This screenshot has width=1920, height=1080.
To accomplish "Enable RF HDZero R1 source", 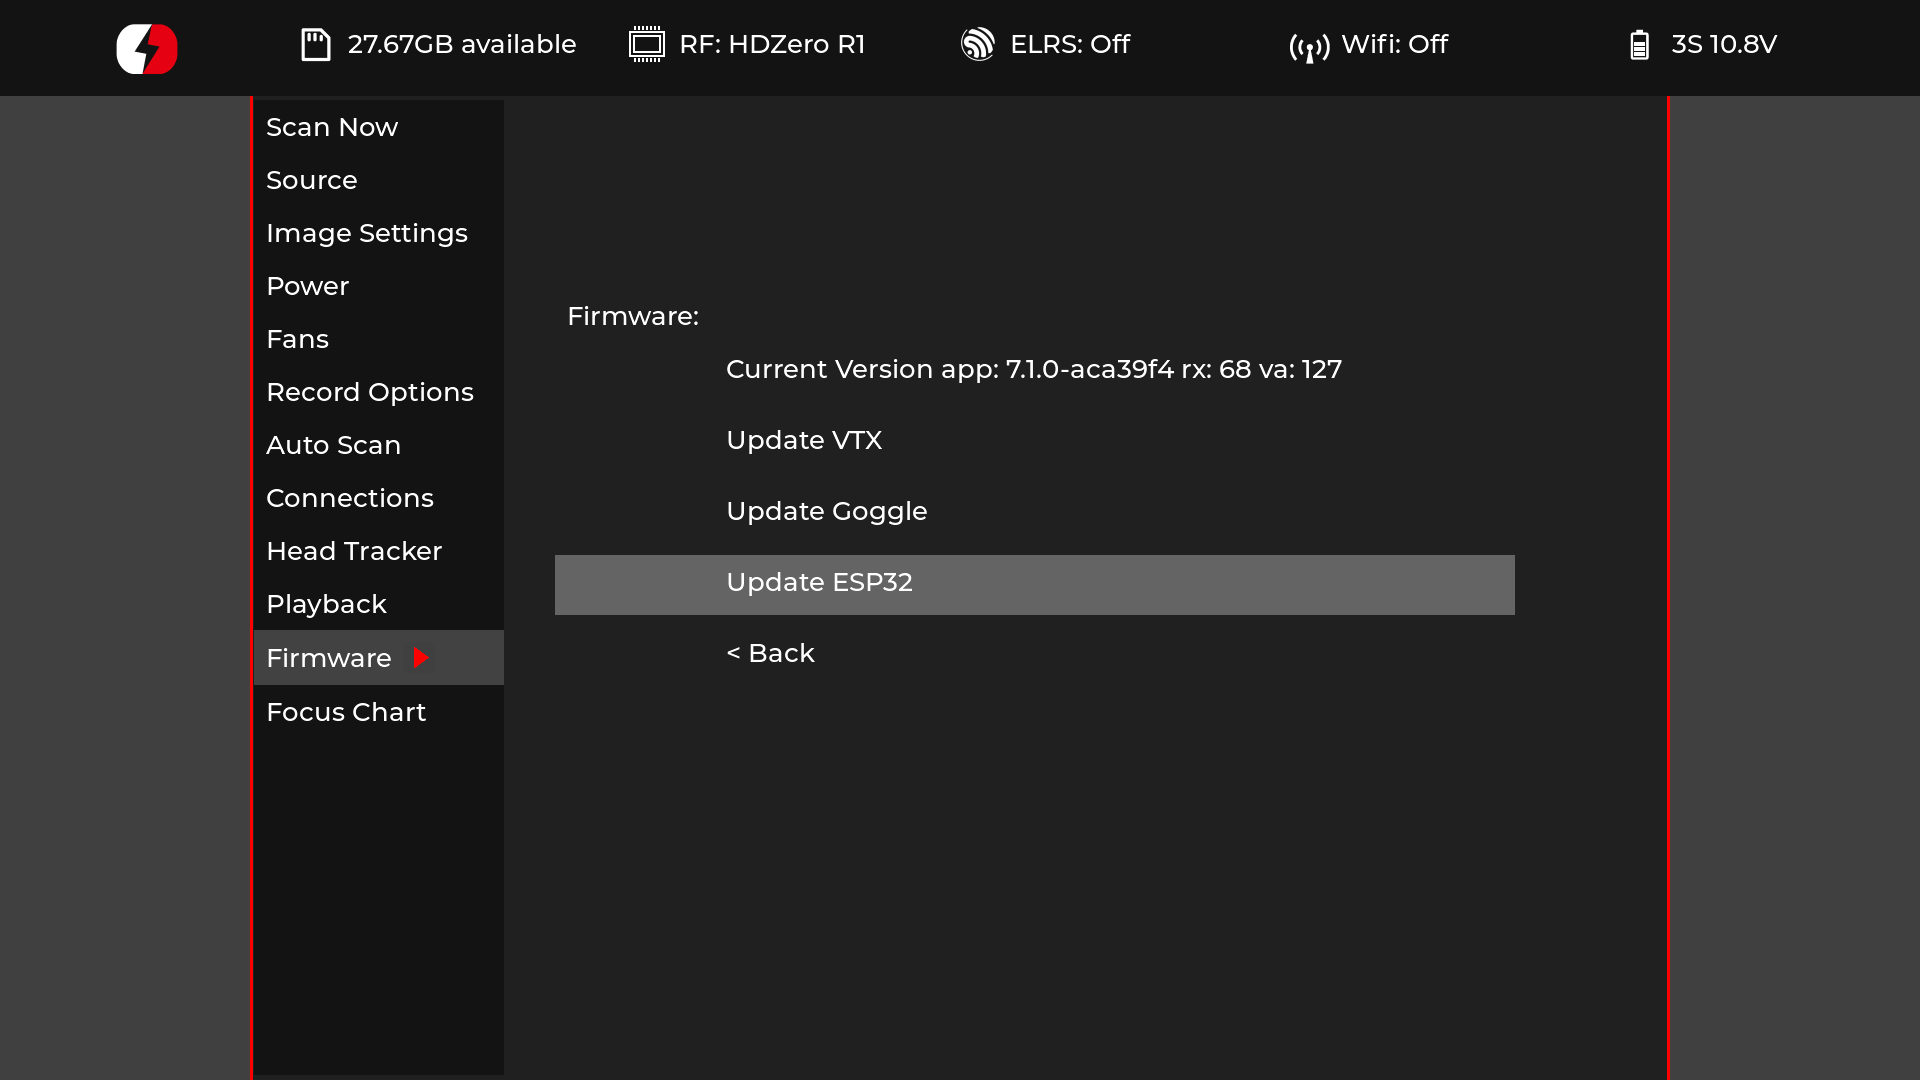I will (313, 179).
